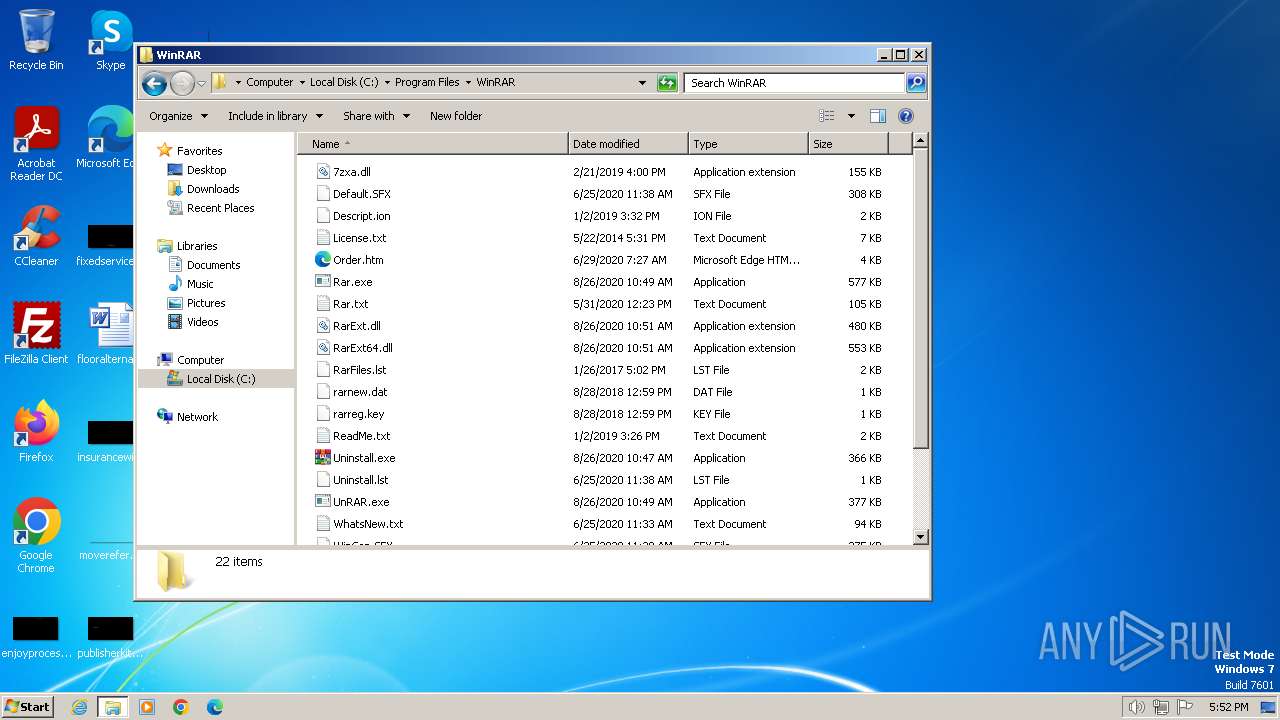This screenshot has width=1280, height=720.
Task: Click the file list scroll down arrow
Action: [921, 537]
